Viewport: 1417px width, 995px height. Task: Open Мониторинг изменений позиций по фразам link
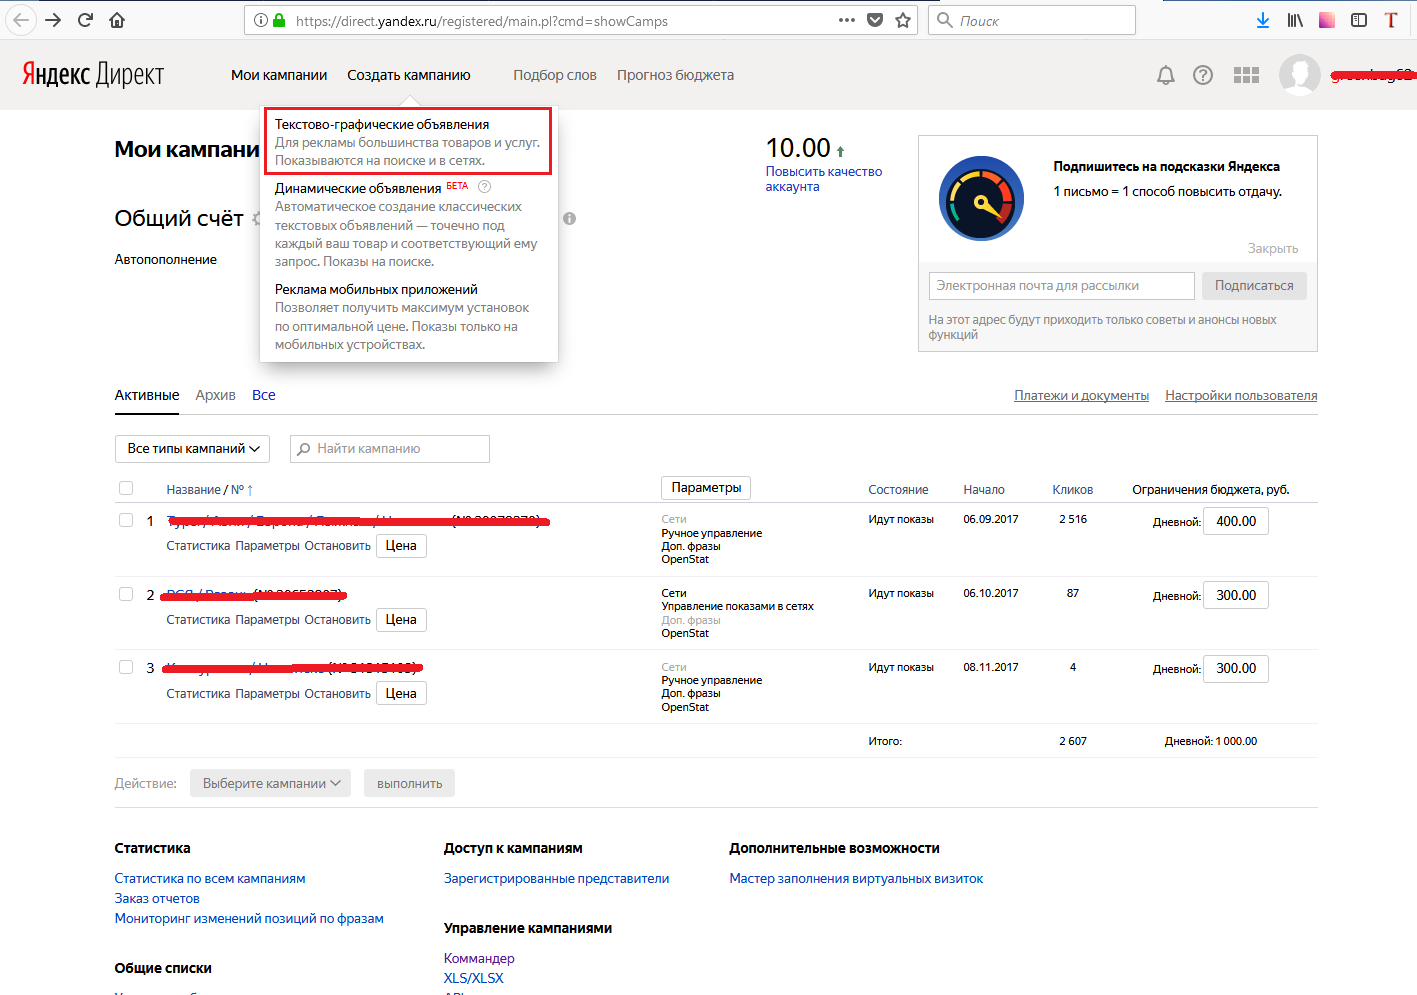click(x=249, y=919)
